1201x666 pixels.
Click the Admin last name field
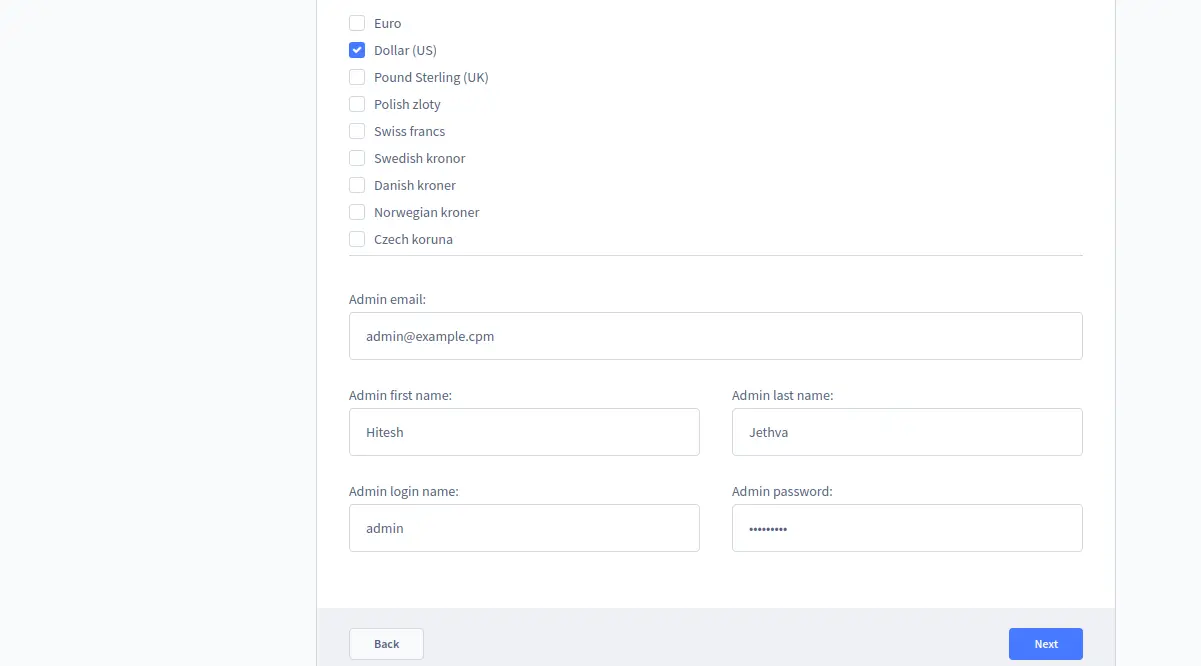click(907, 432)
